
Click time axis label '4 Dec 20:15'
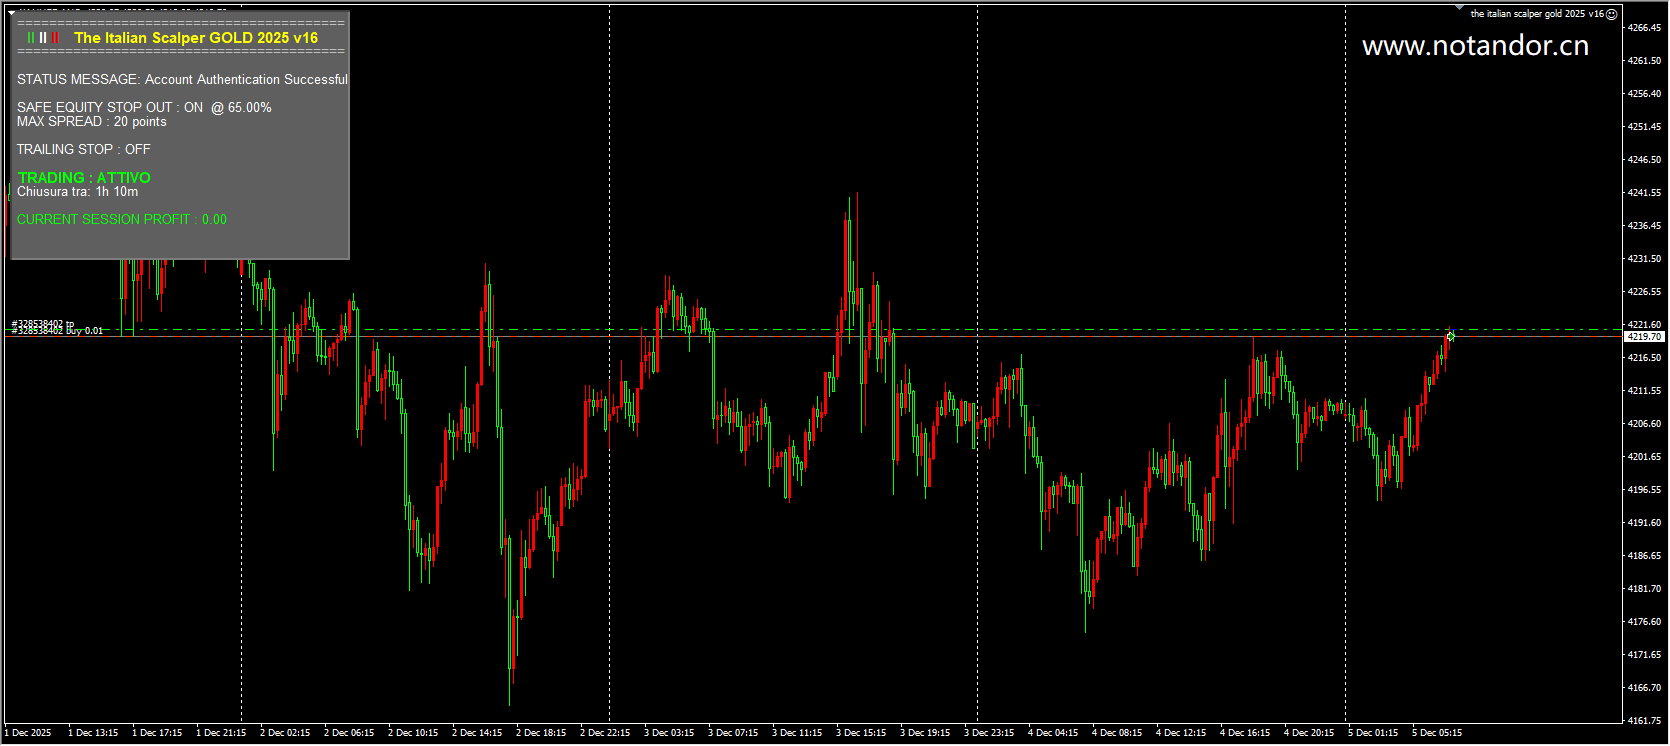tap(1309, 733)
